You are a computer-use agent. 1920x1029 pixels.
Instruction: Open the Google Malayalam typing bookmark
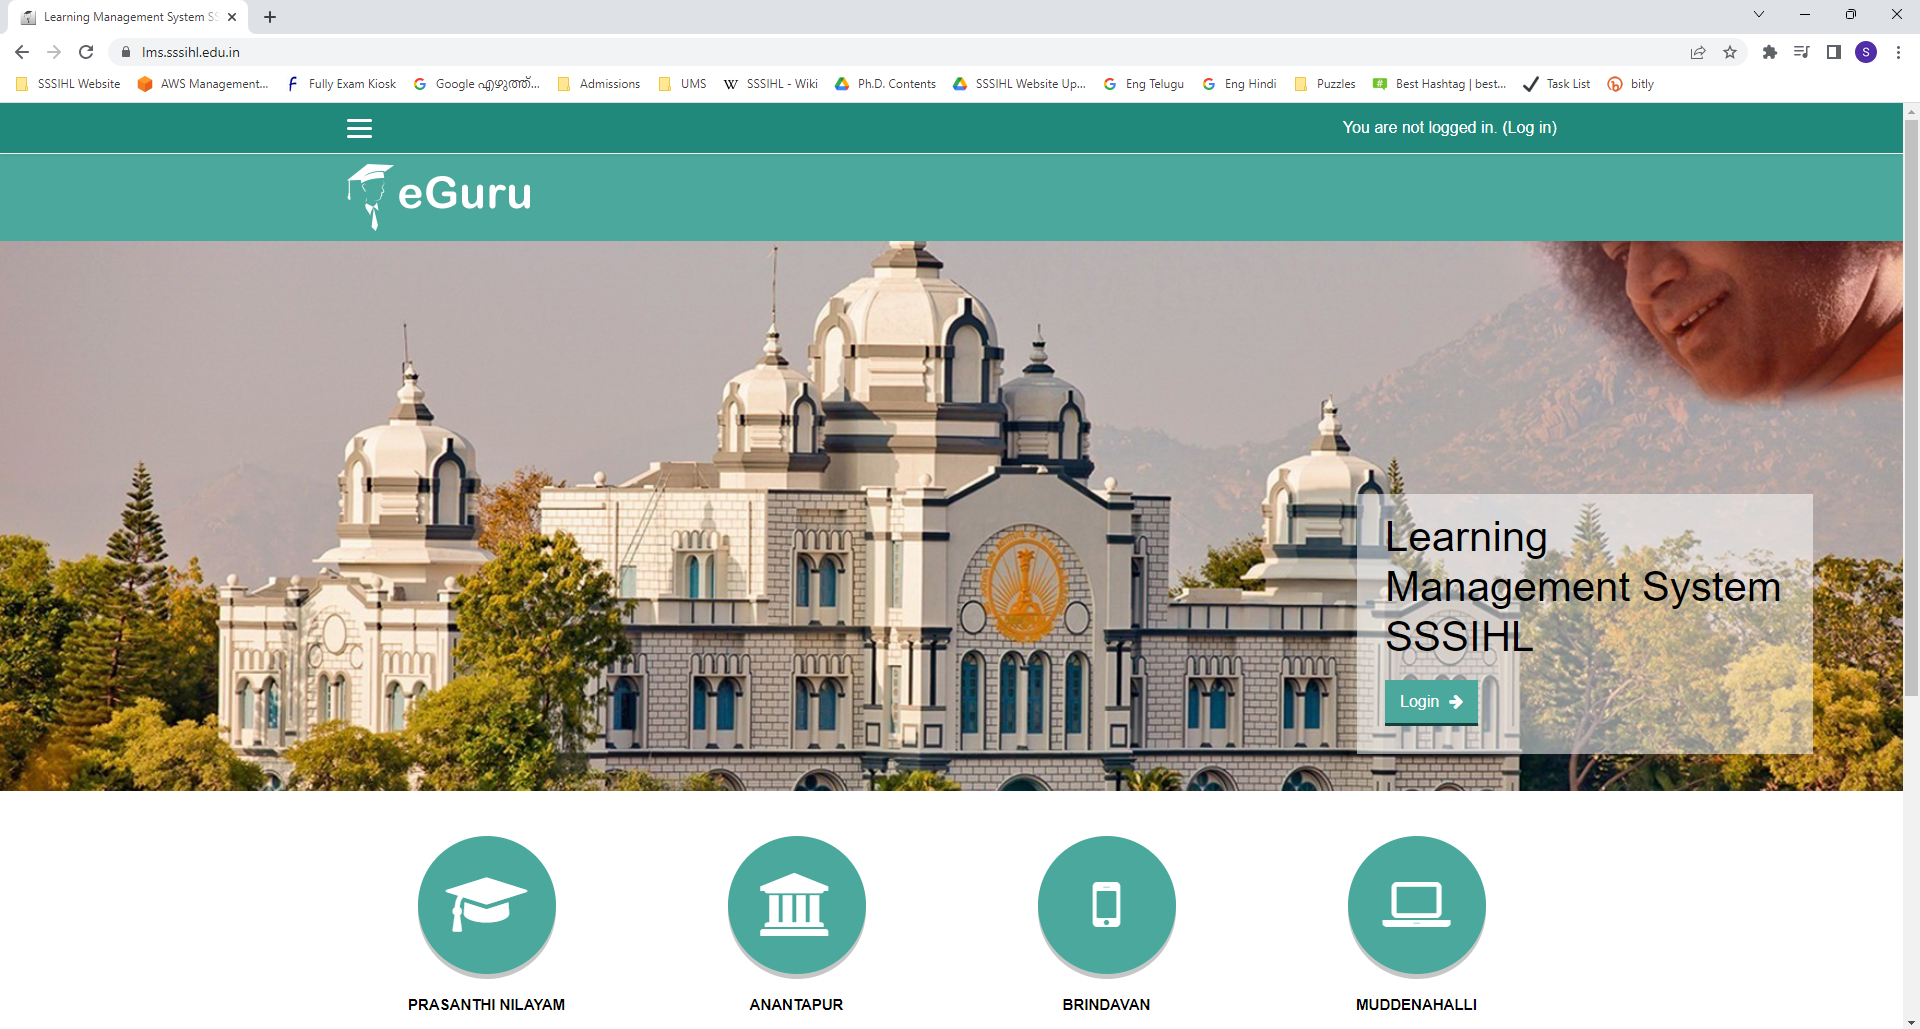pyautogui.click(x=476, y=84)
